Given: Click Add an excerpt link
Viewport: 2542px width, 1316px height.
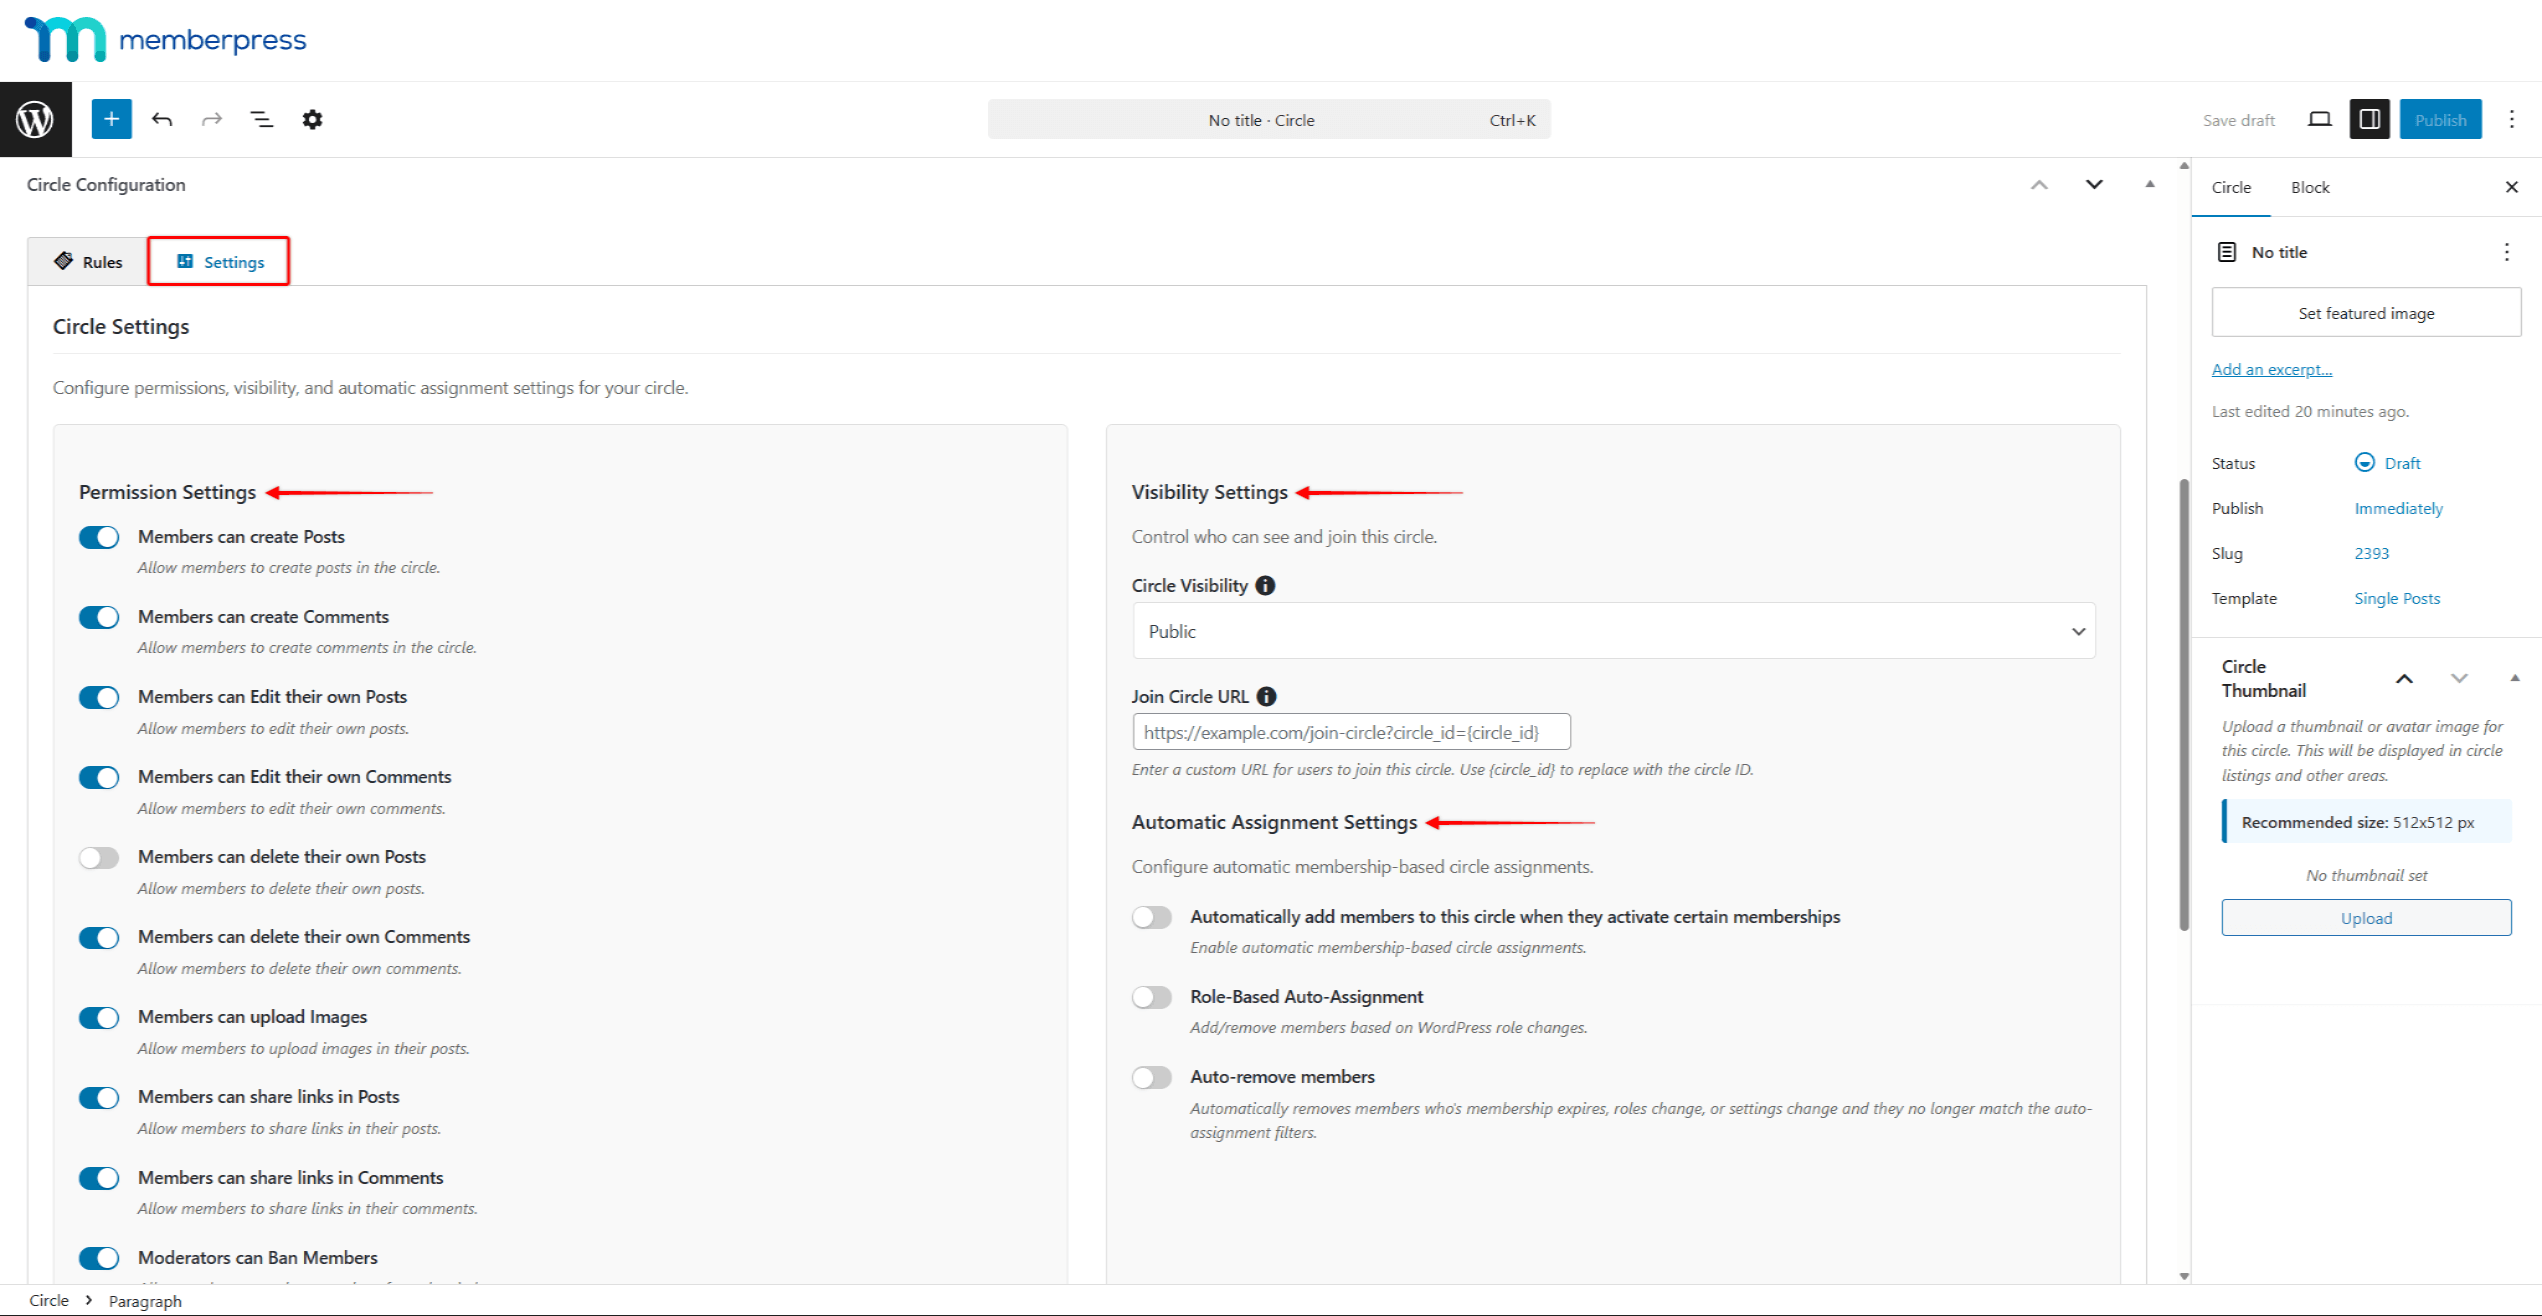Looking at the screenshot, I should pyautogui.click(x=2271, y=370).
